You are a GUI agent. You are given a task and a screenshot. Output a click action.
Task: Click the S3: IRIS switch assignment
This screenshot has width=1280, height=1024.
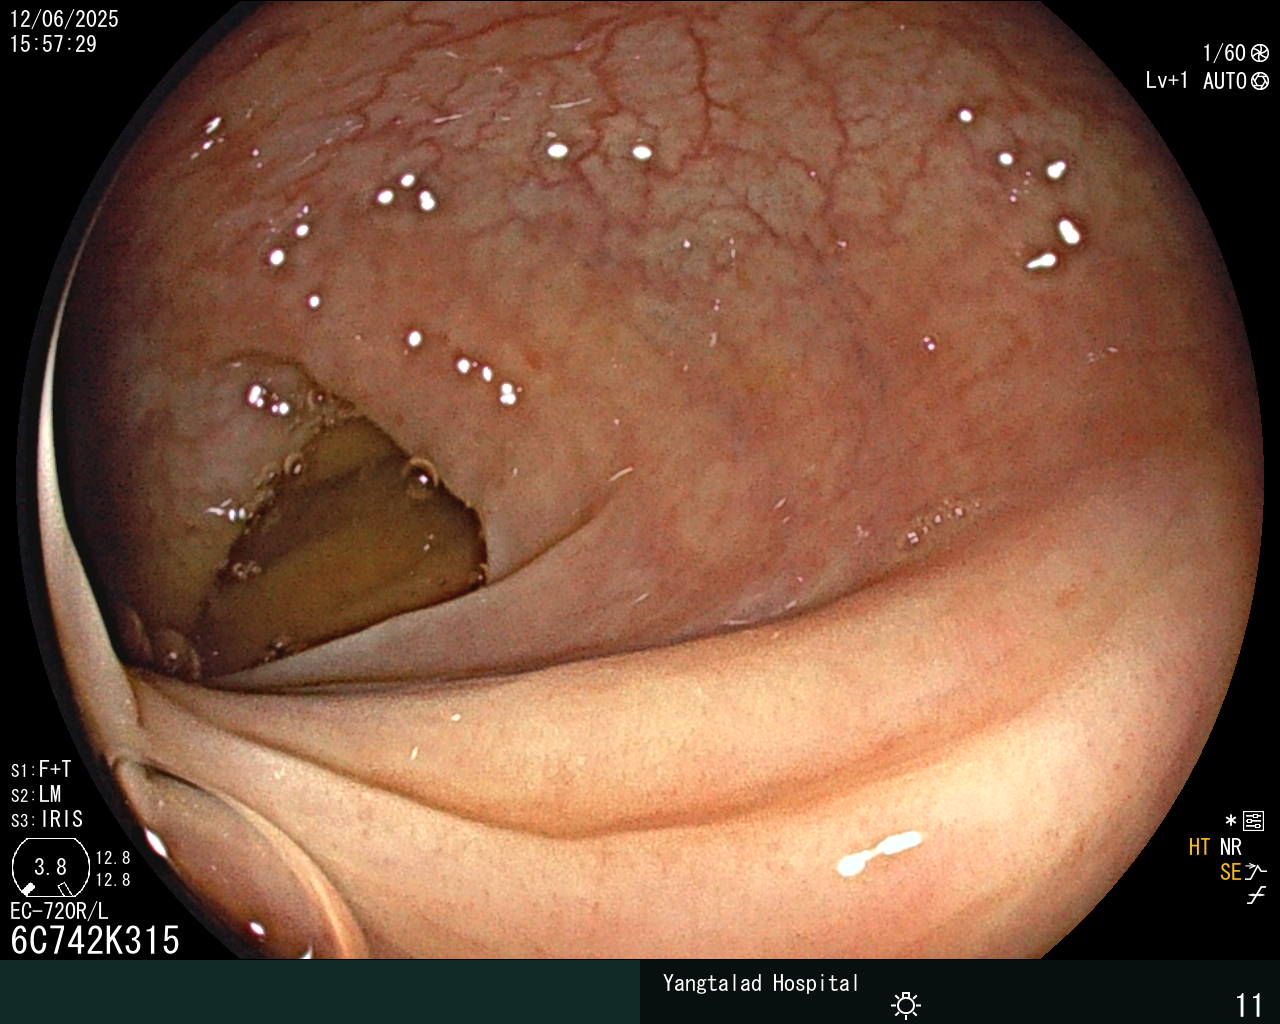tap(47, 819)
